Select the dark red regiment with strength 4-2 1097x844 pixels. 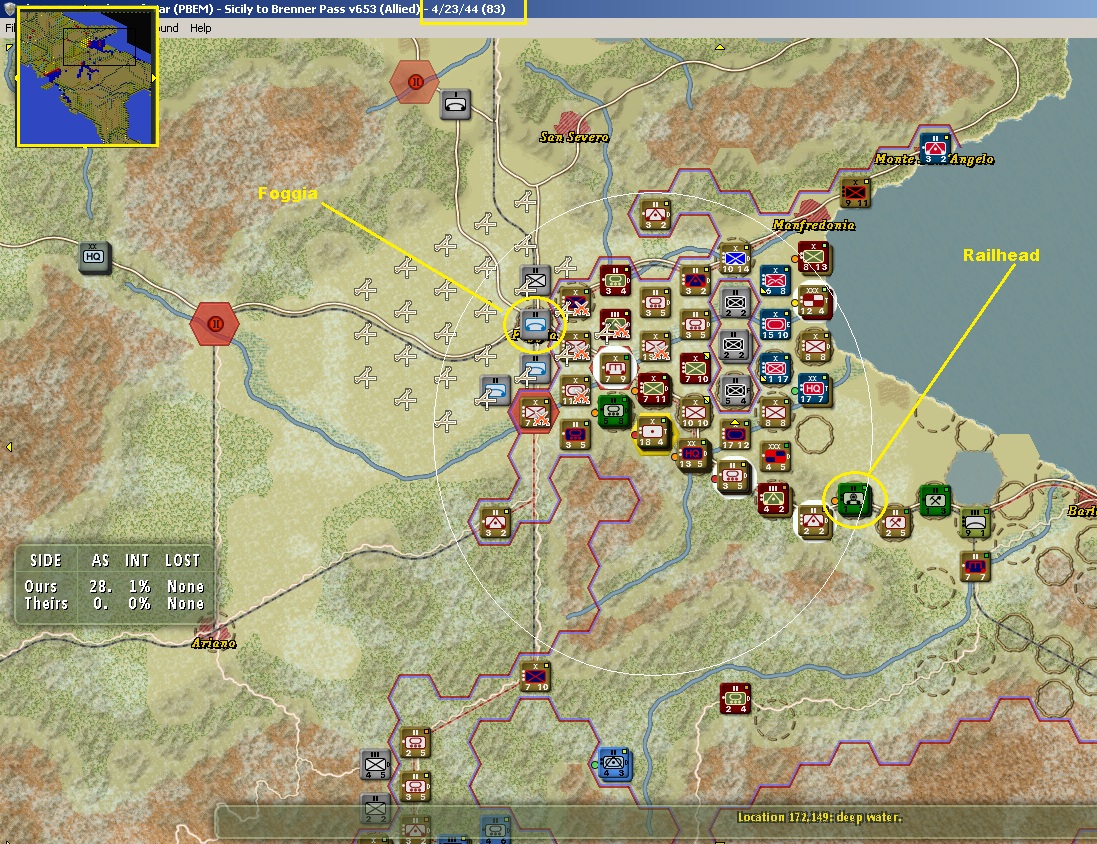[773, 499]
